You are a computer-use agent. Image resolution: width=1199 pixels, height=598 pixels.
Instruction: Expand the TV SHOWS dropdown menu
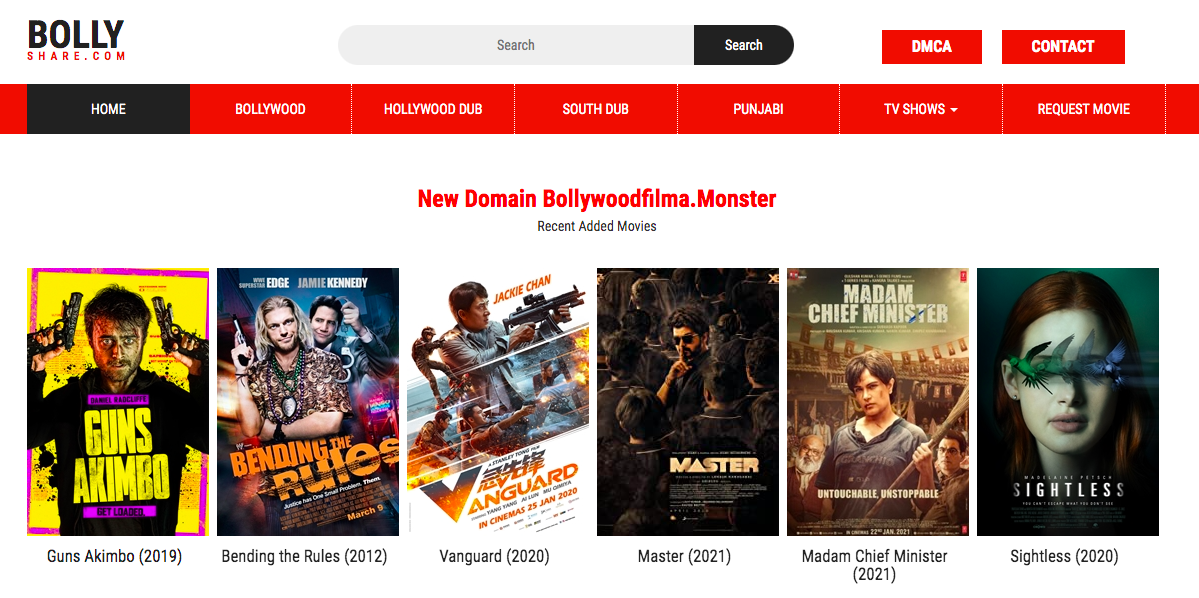click(921, 109)
